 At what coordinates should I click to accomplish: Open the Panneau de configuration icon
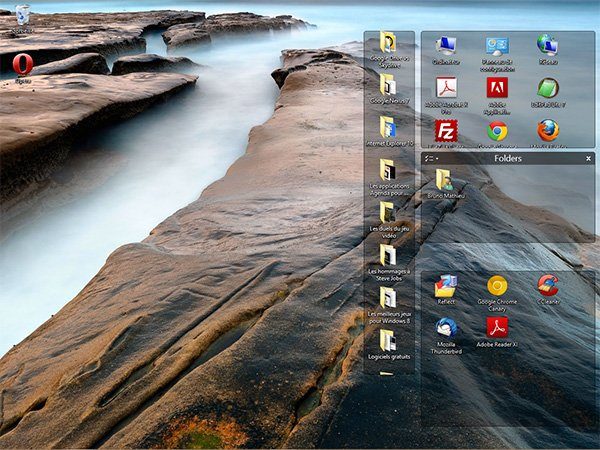coord(497,54)
